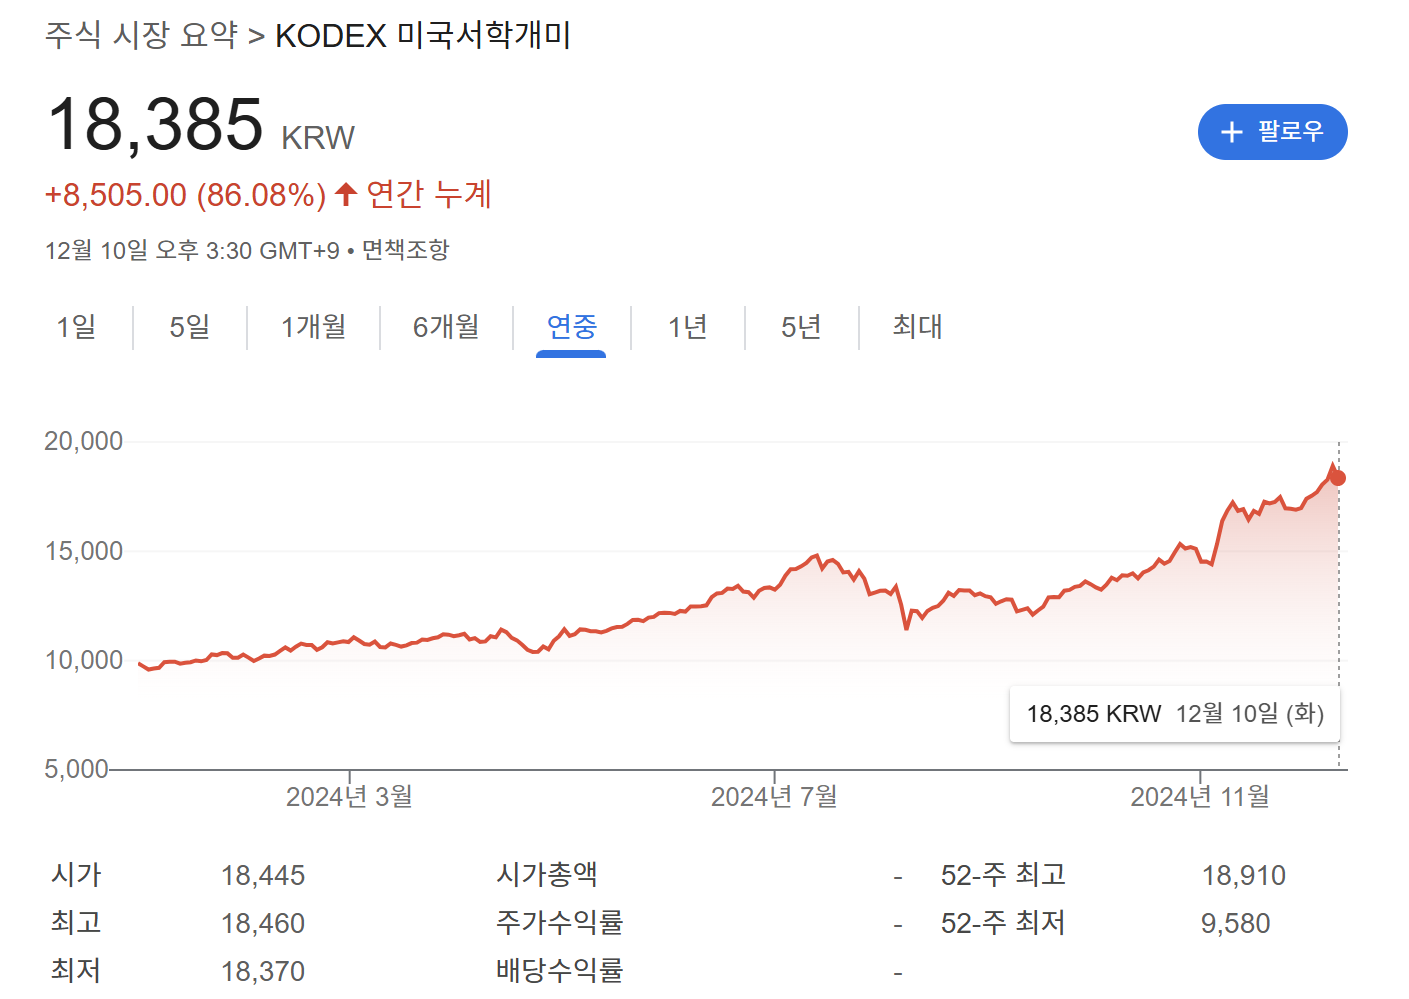Switch to the 5일 range tab
Screen dimensions: 1409x999
(x=189, y=327)
